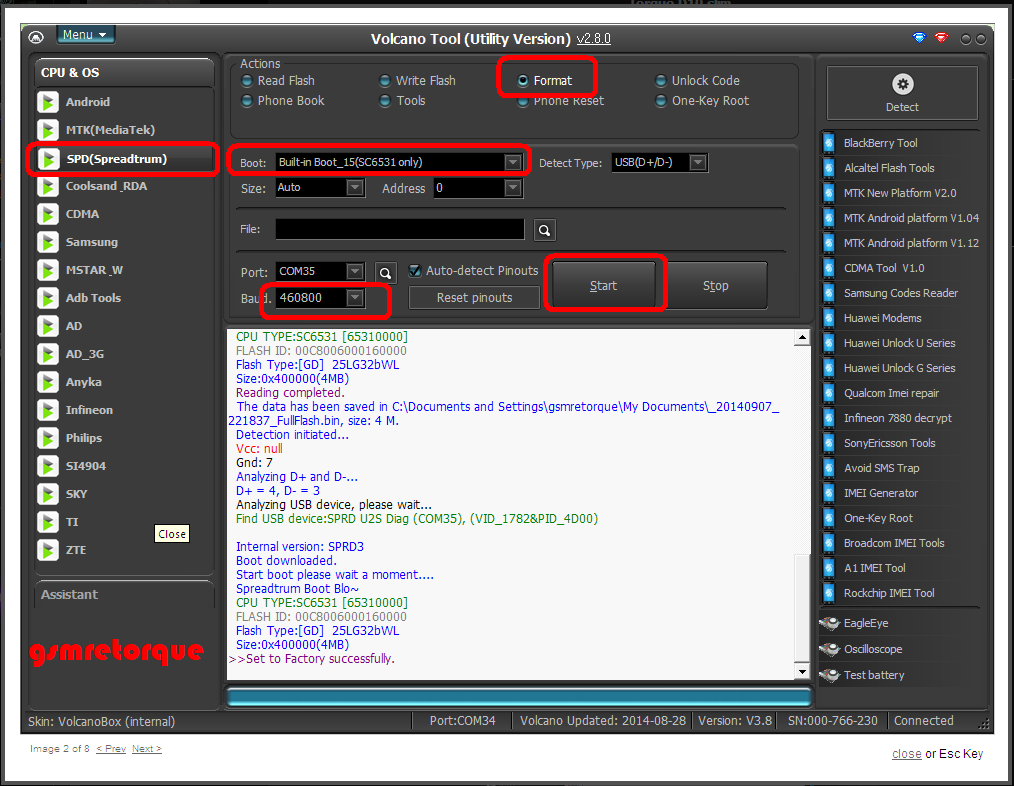Click the blue progress bar

click(518, 696)
